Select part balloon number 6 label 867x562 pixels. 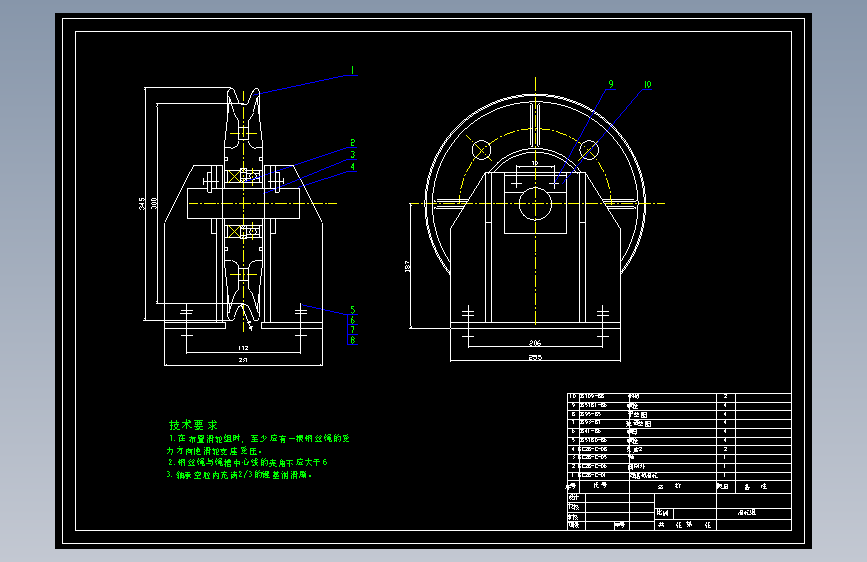[x=353, y=320]
